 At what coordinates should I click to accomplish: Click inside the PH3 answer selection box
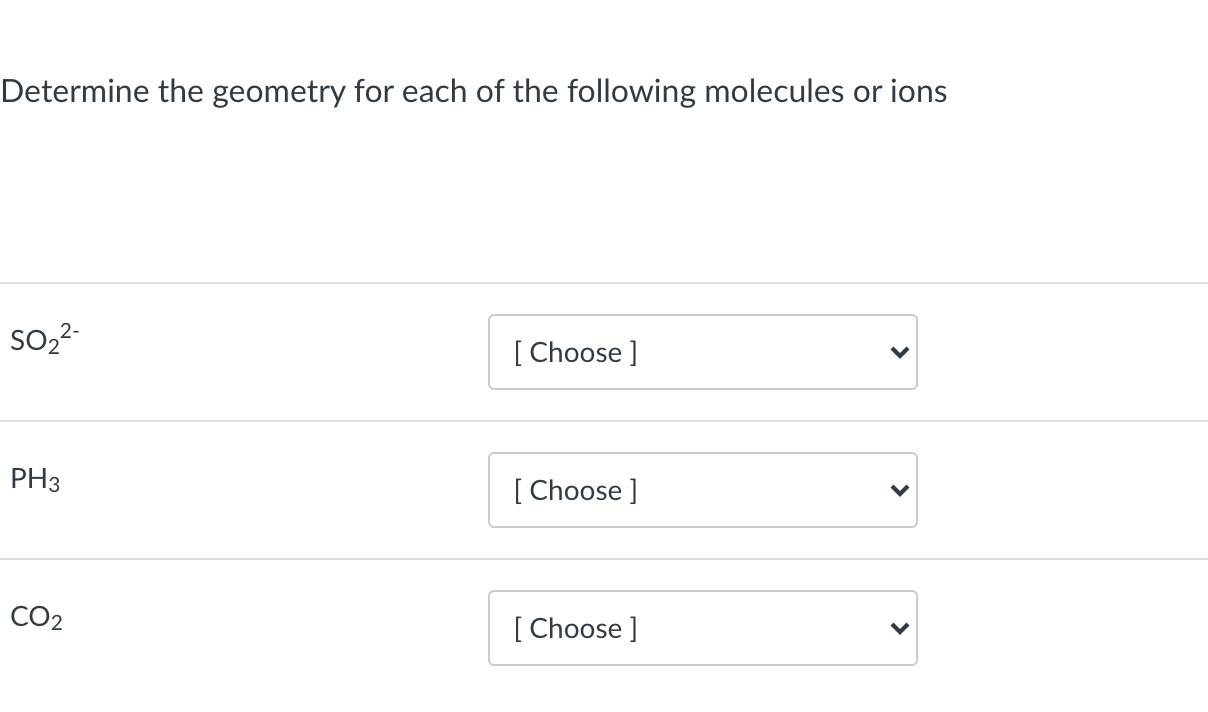tap(700, 490)
